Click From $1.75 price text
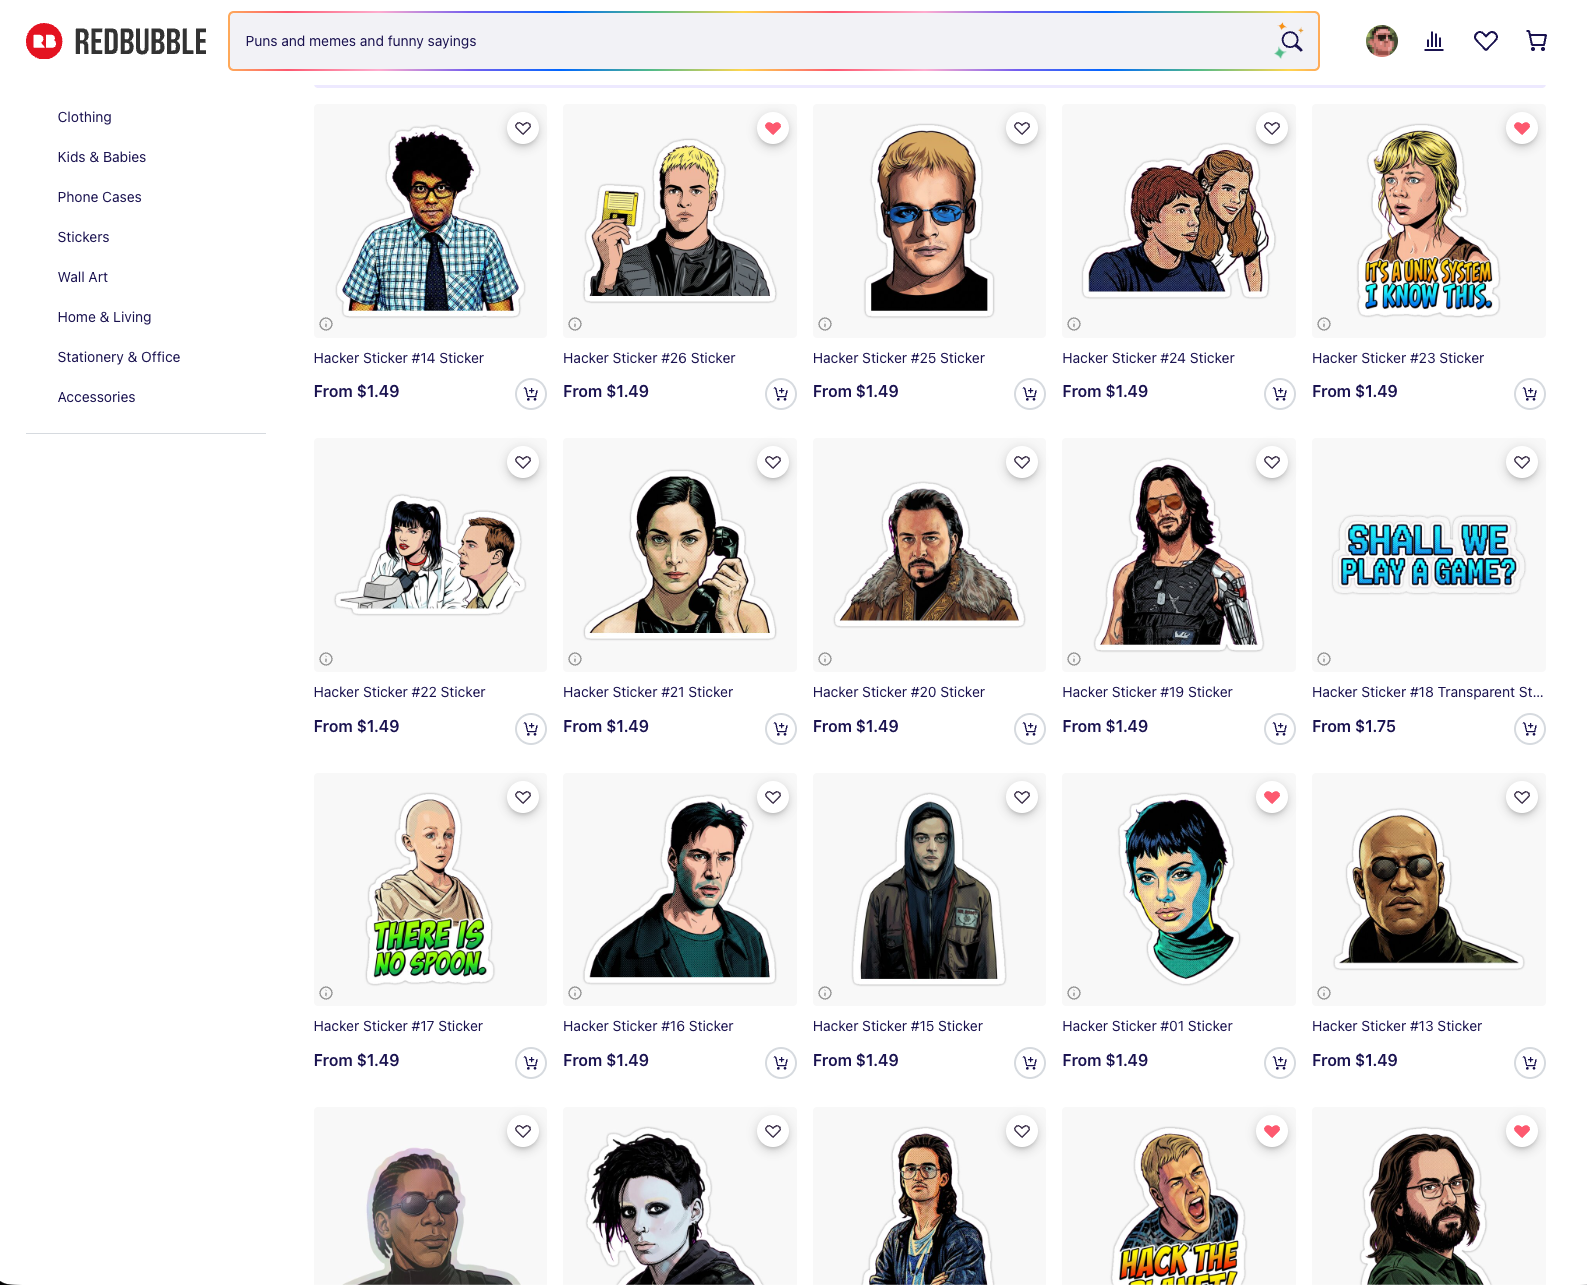The height and width of the screenshot is (1285, 1587). [1354, 726]
